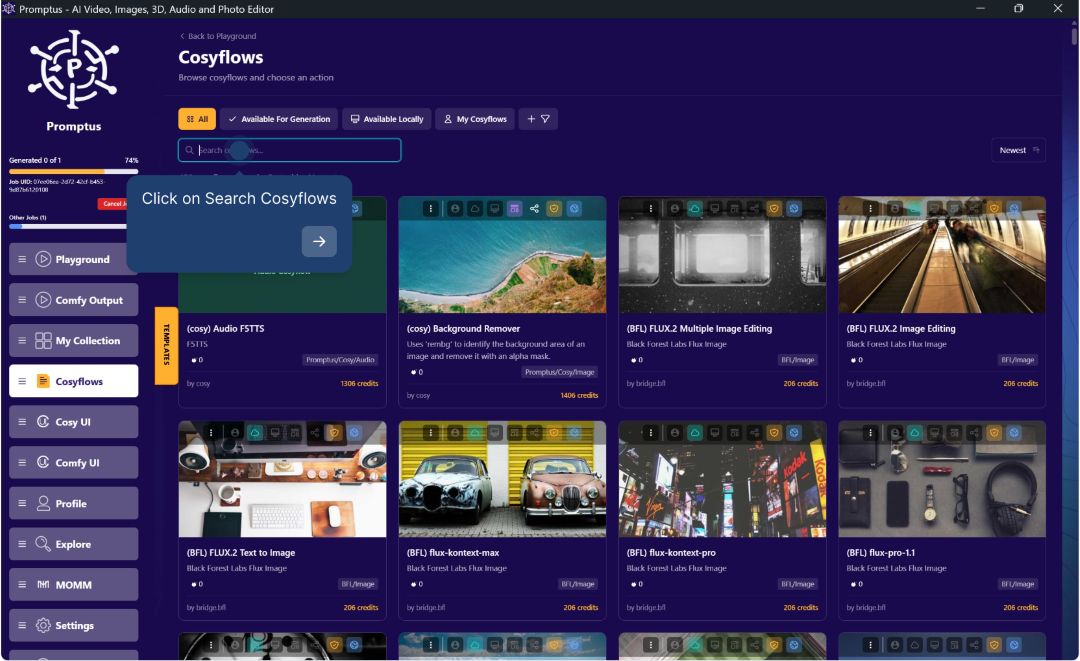Screen dimensions: 1080x661
Task: Click the Promptus/Cosy/Audio tag
Action: tap(340, 359)
